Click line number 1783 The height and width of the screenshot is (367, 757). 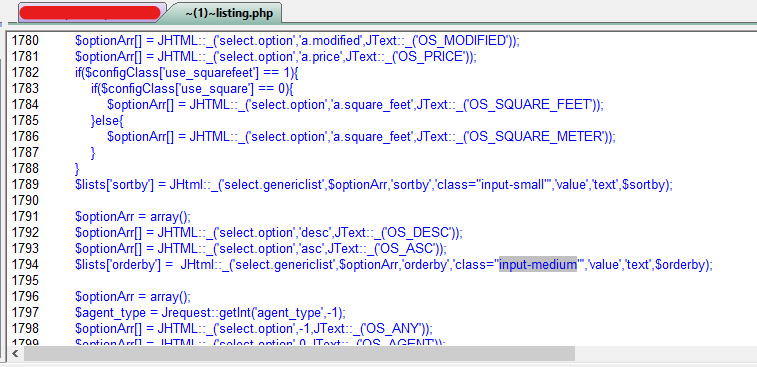tap(25, 88)
